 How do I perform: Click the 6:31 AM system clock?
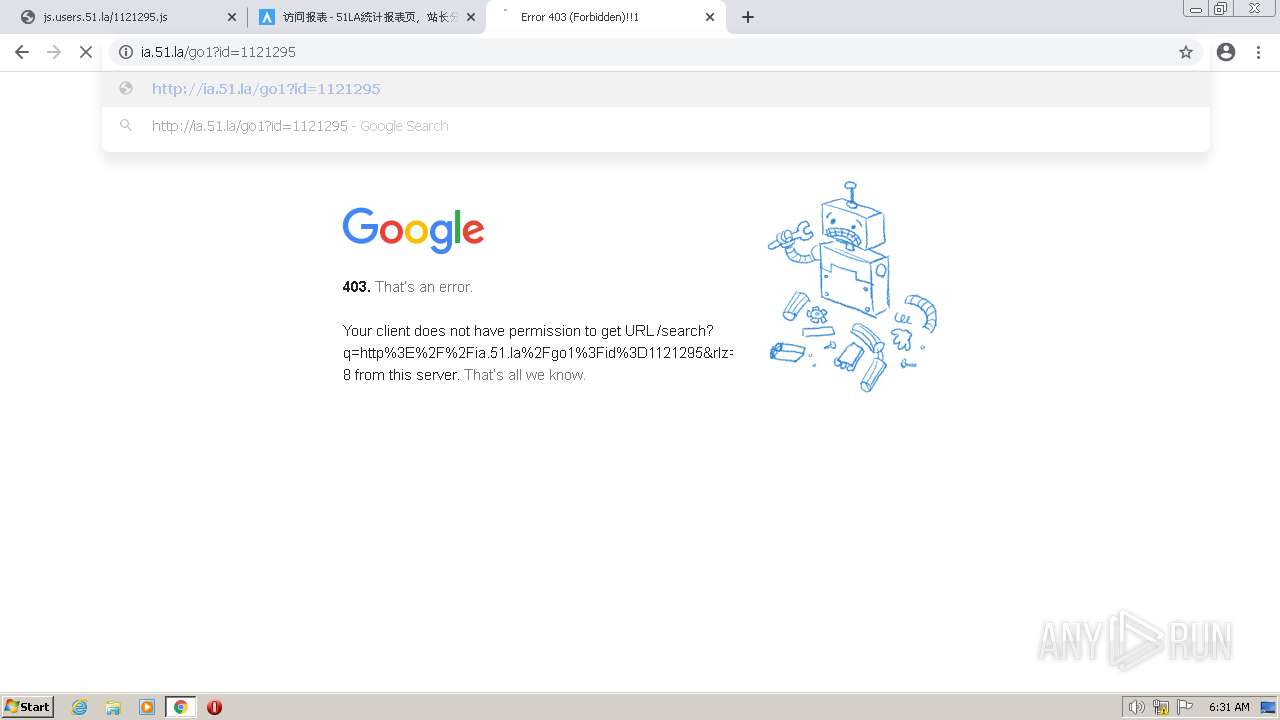point(1229,707)
